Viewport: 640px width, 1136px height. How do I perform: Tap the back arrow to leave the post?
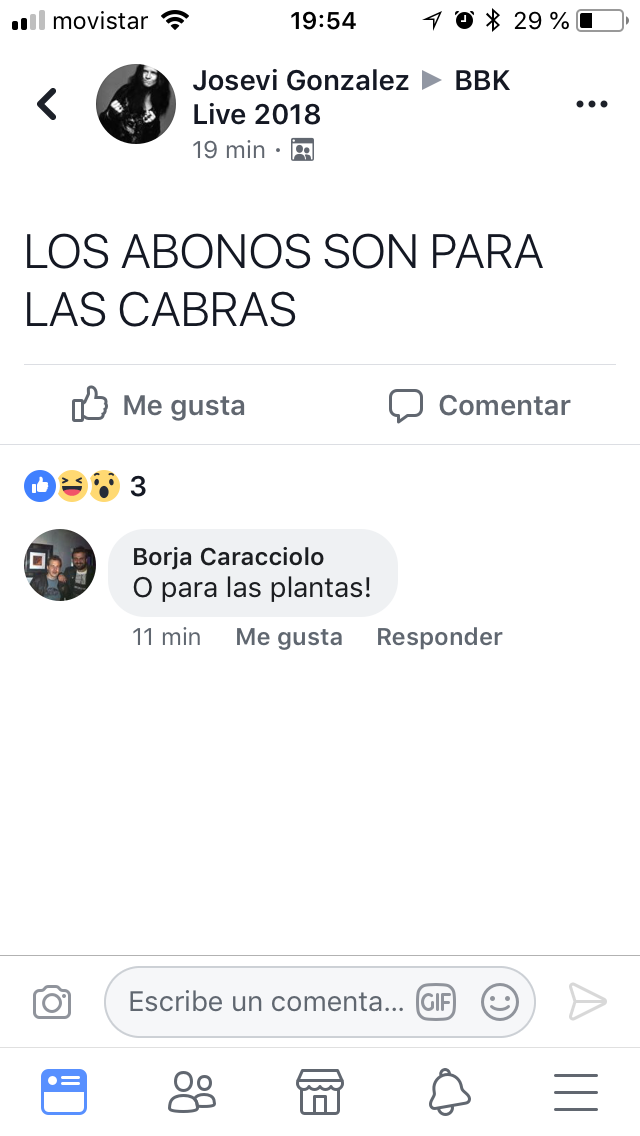[x=47, y=104]
